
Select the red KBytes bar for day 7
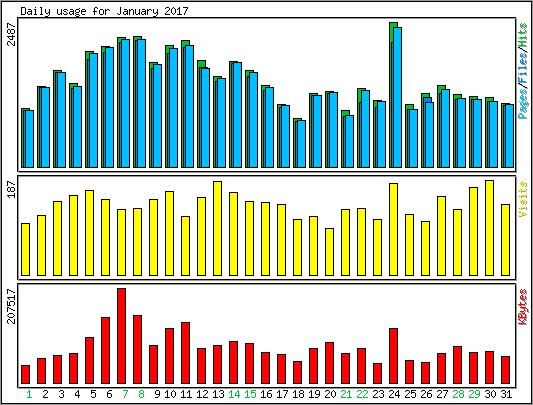(122, 336)
